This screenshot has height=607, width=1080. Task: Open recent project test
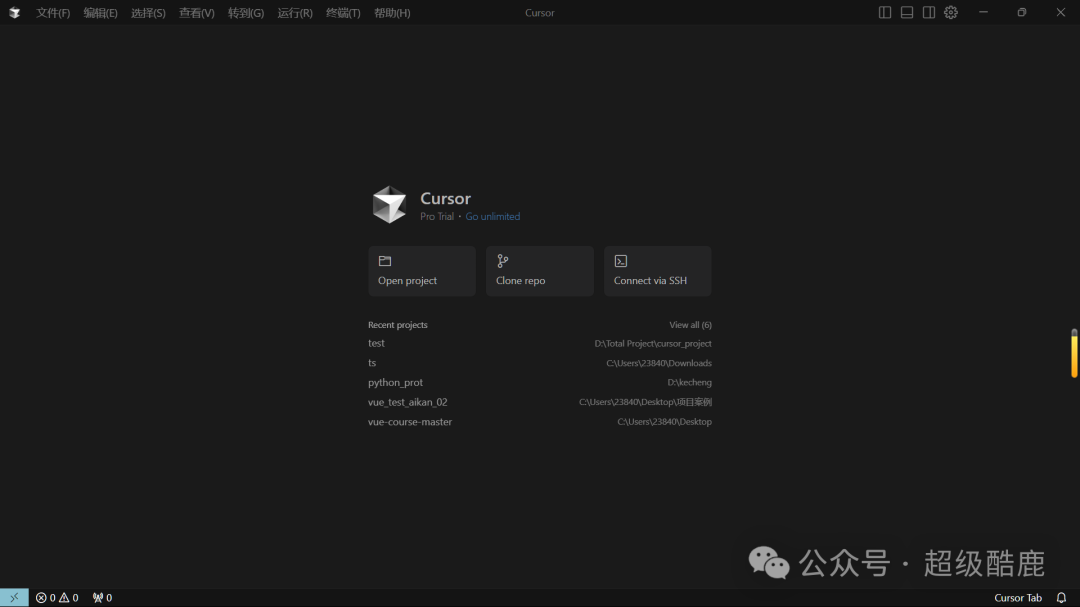click(x=376, y=343)
